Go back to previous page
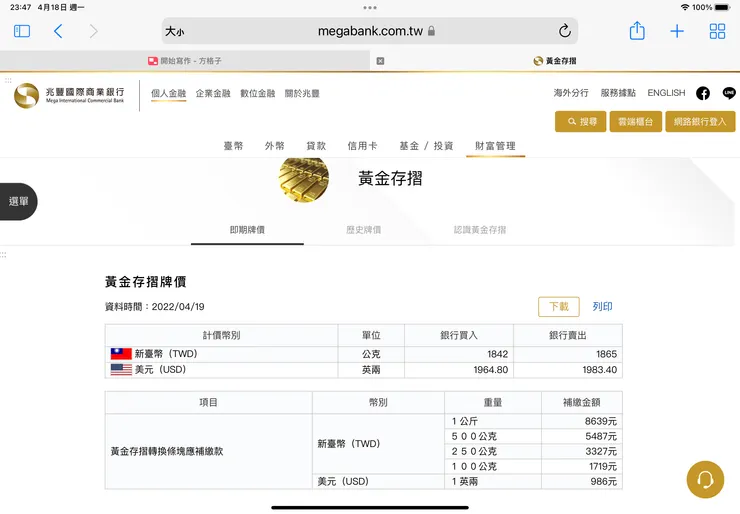This screenshot has width=740, height=514. click(x=58, y=31)
